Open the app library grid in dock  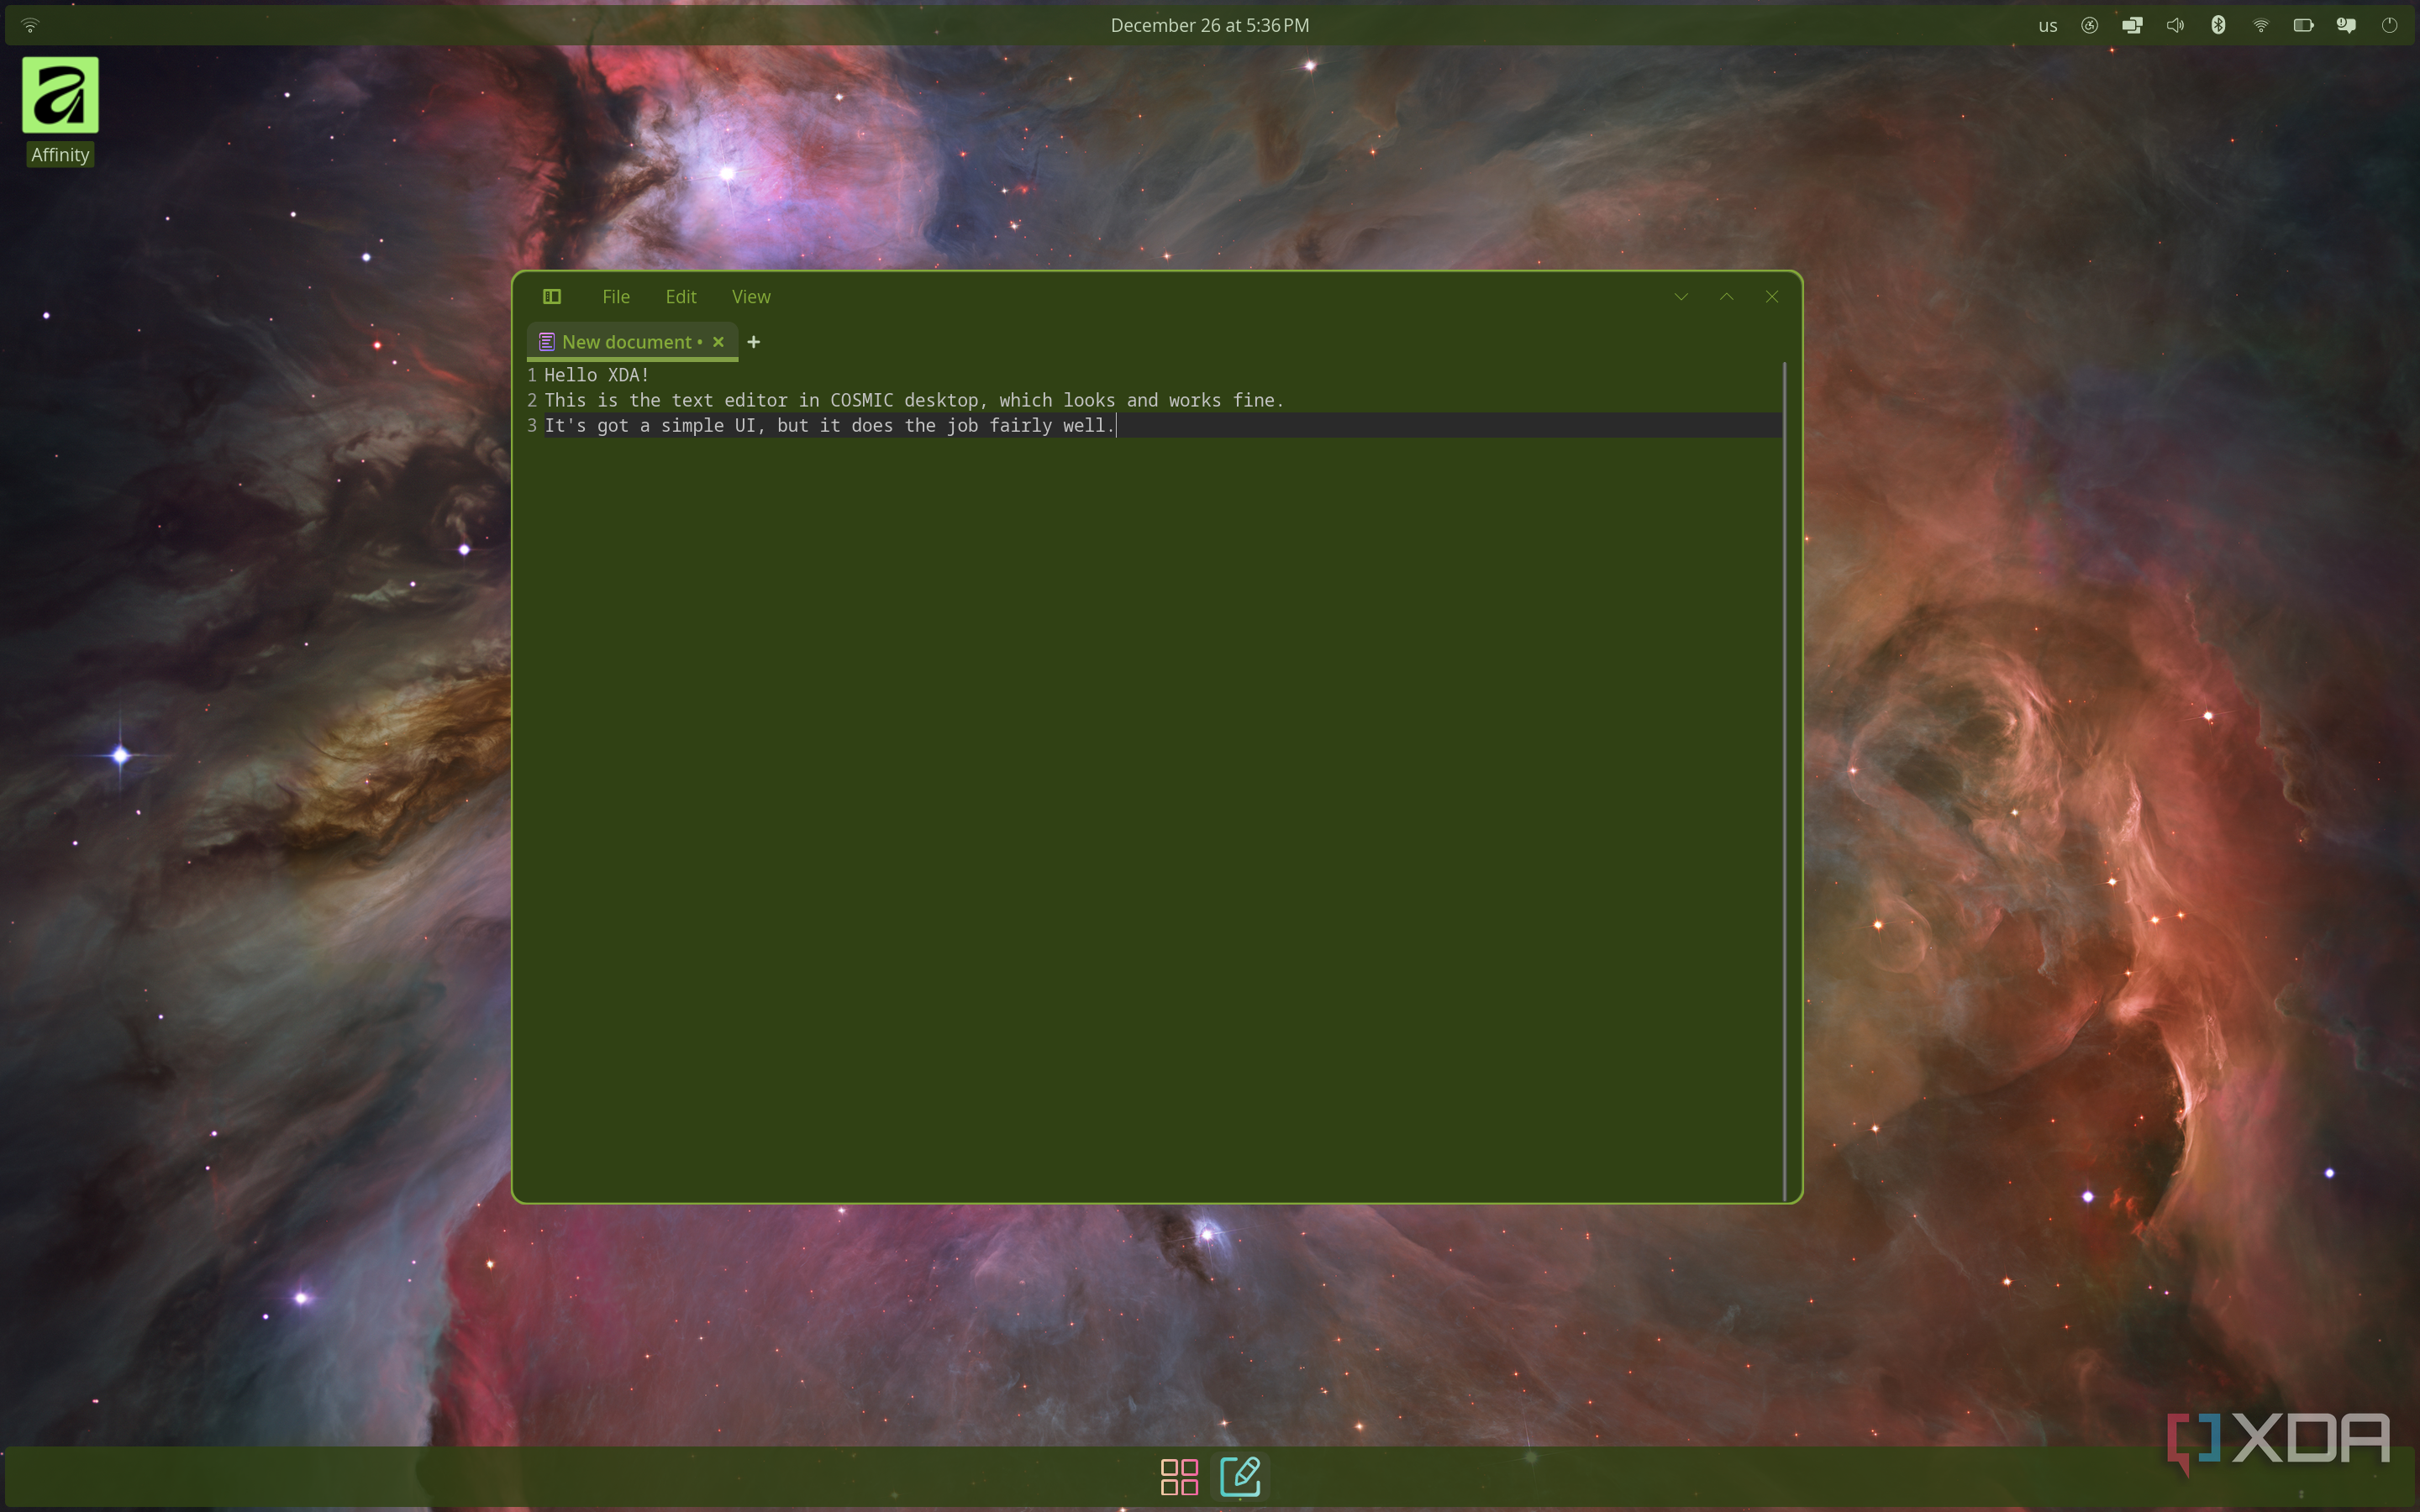[1179, 1476]
